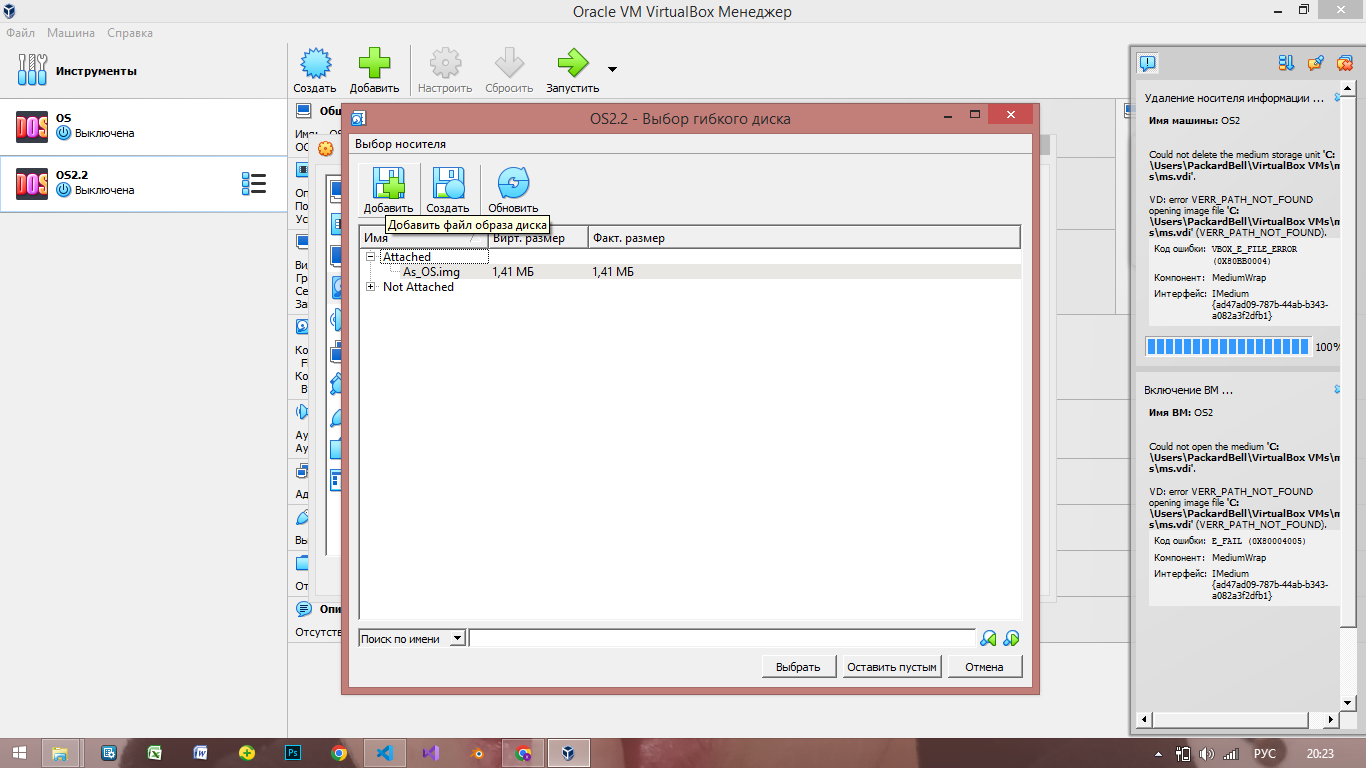This screenshot has width=1366, height=768.
Task: Click the search previous match icon
Action: point(988,638)
